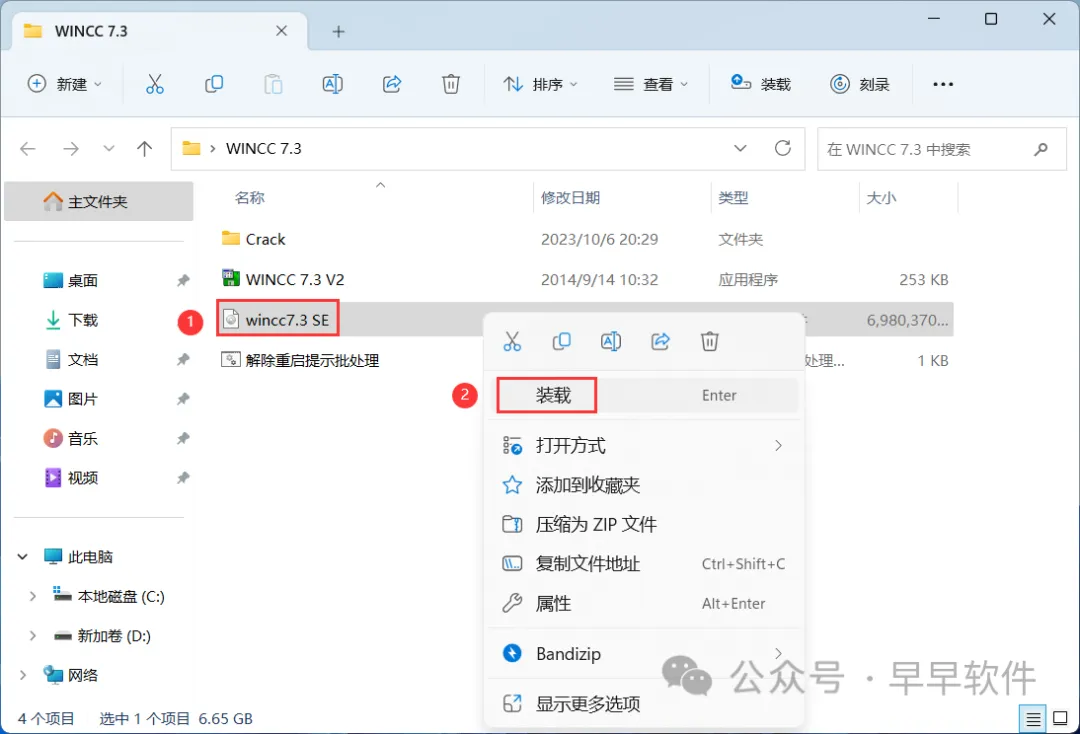Click the search magnifier icon
The image size is (1080, 734).
pyautogui.click(x=1041, y=149)
